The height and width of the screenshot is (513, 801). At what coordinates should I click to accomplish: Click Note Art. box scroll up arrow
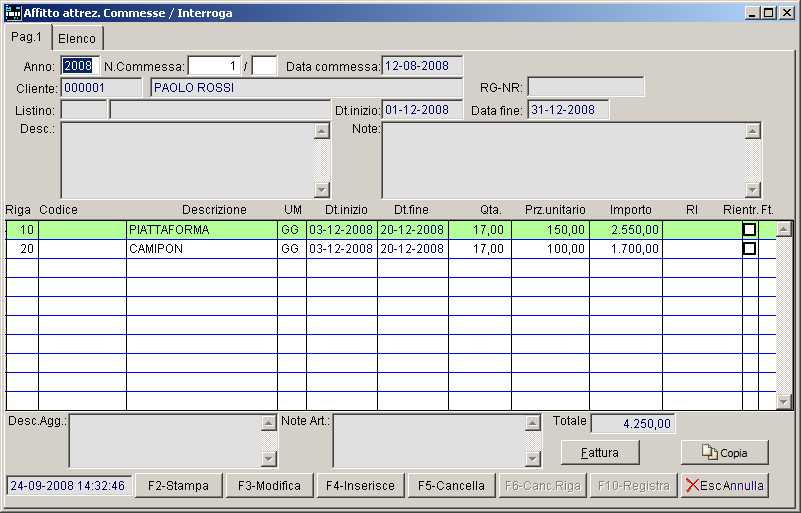click(x=532, y=423)
